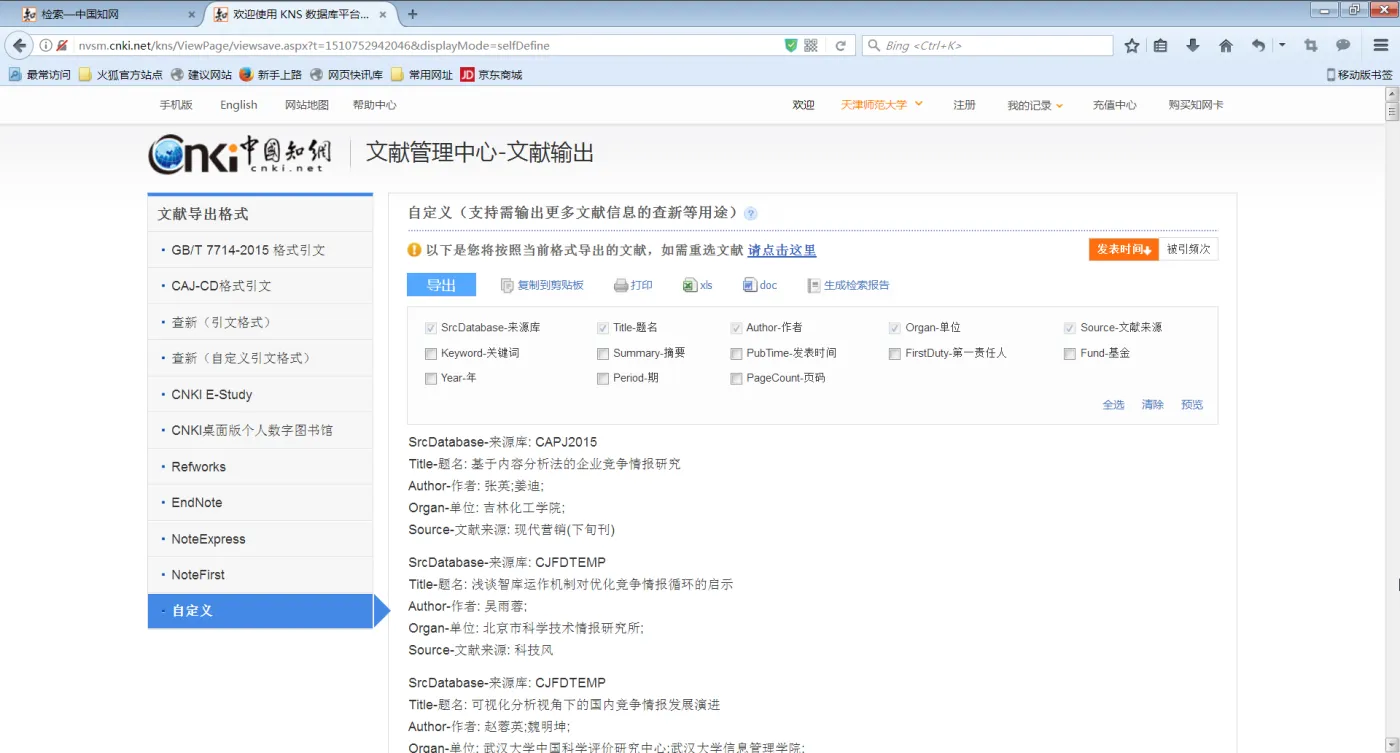Open the chat bubble toolbar icon
Image resolution: width=1400 pixels, height=753 pixels.
1343,46
